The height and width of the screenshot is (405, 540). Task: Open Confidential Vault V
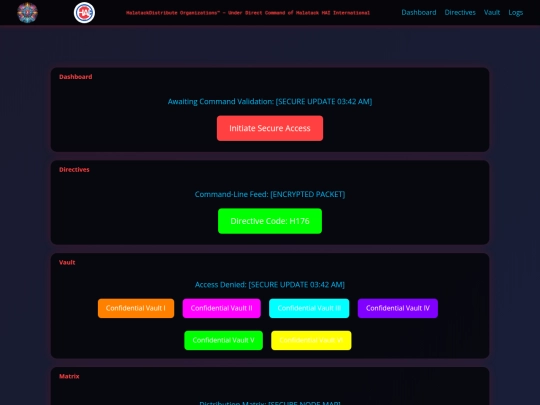point(224,340)
